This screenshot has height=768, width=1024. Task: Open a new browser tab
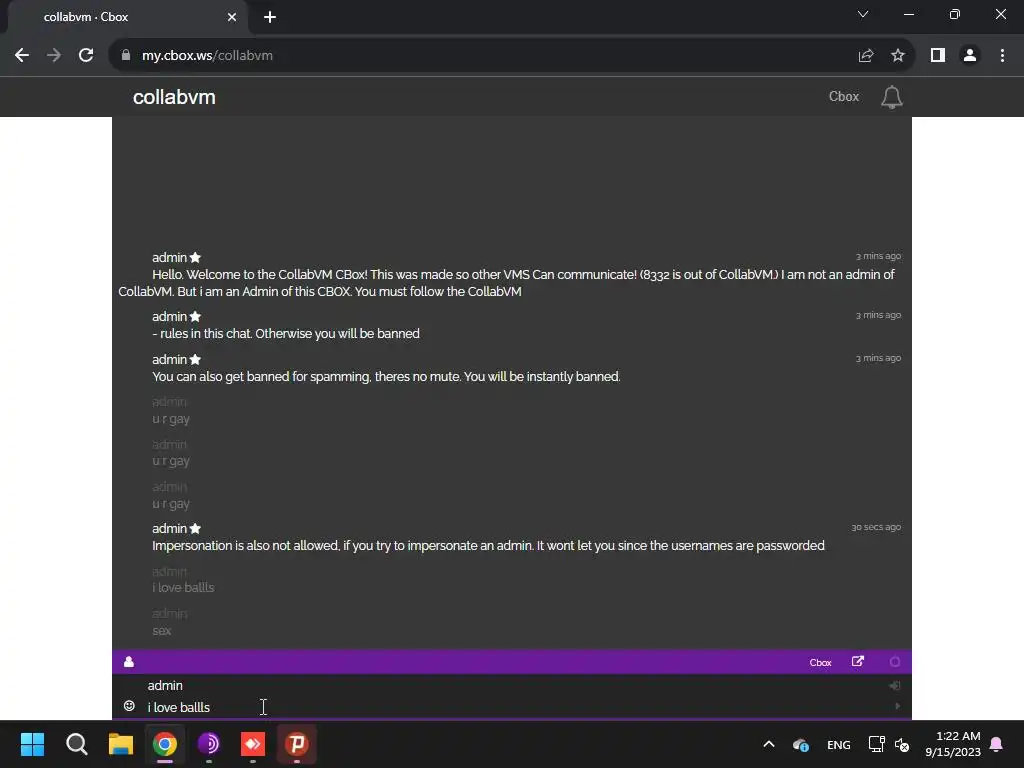pos(270,17)
